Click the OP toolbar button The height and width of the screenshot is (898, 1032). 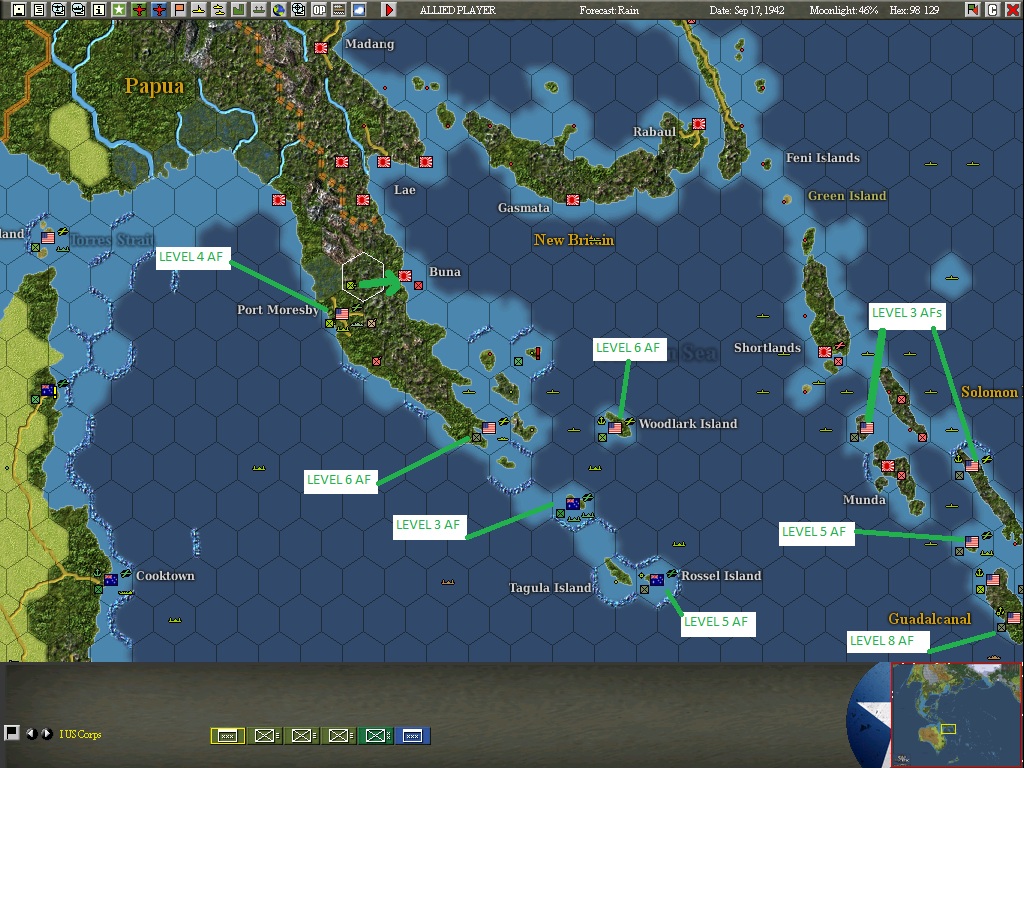tap(319, 10)
